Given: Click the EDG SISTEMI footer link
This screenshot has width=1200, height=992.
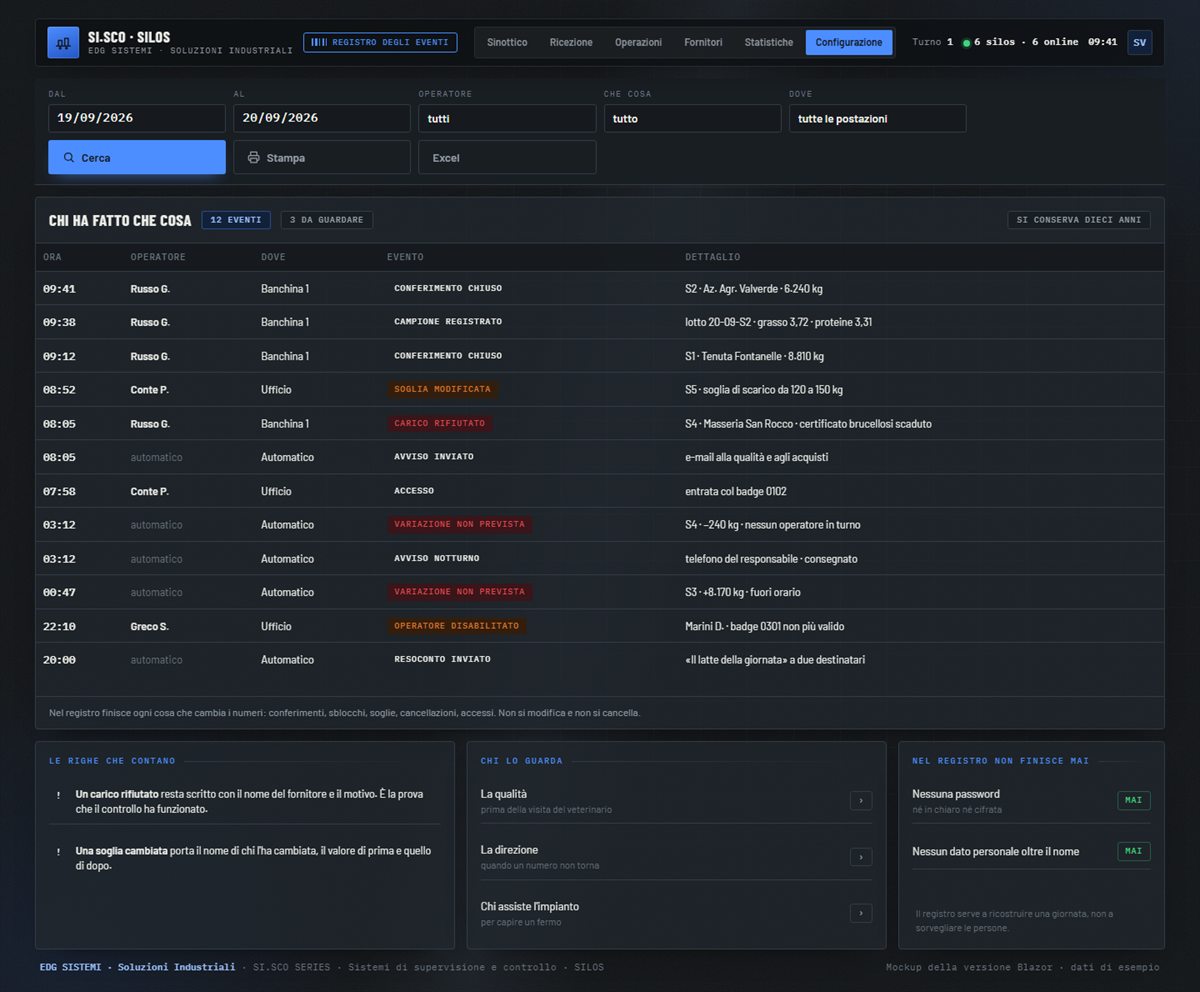Looking at the screenshot, I should pos(137,967).
